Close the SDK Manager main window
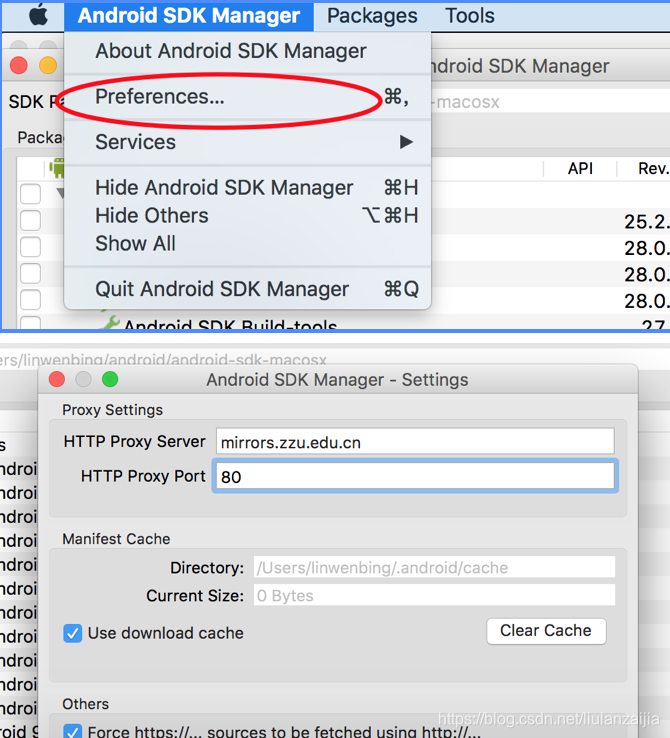The width and height of the screenshot is (670, 738). pos(18,65)
